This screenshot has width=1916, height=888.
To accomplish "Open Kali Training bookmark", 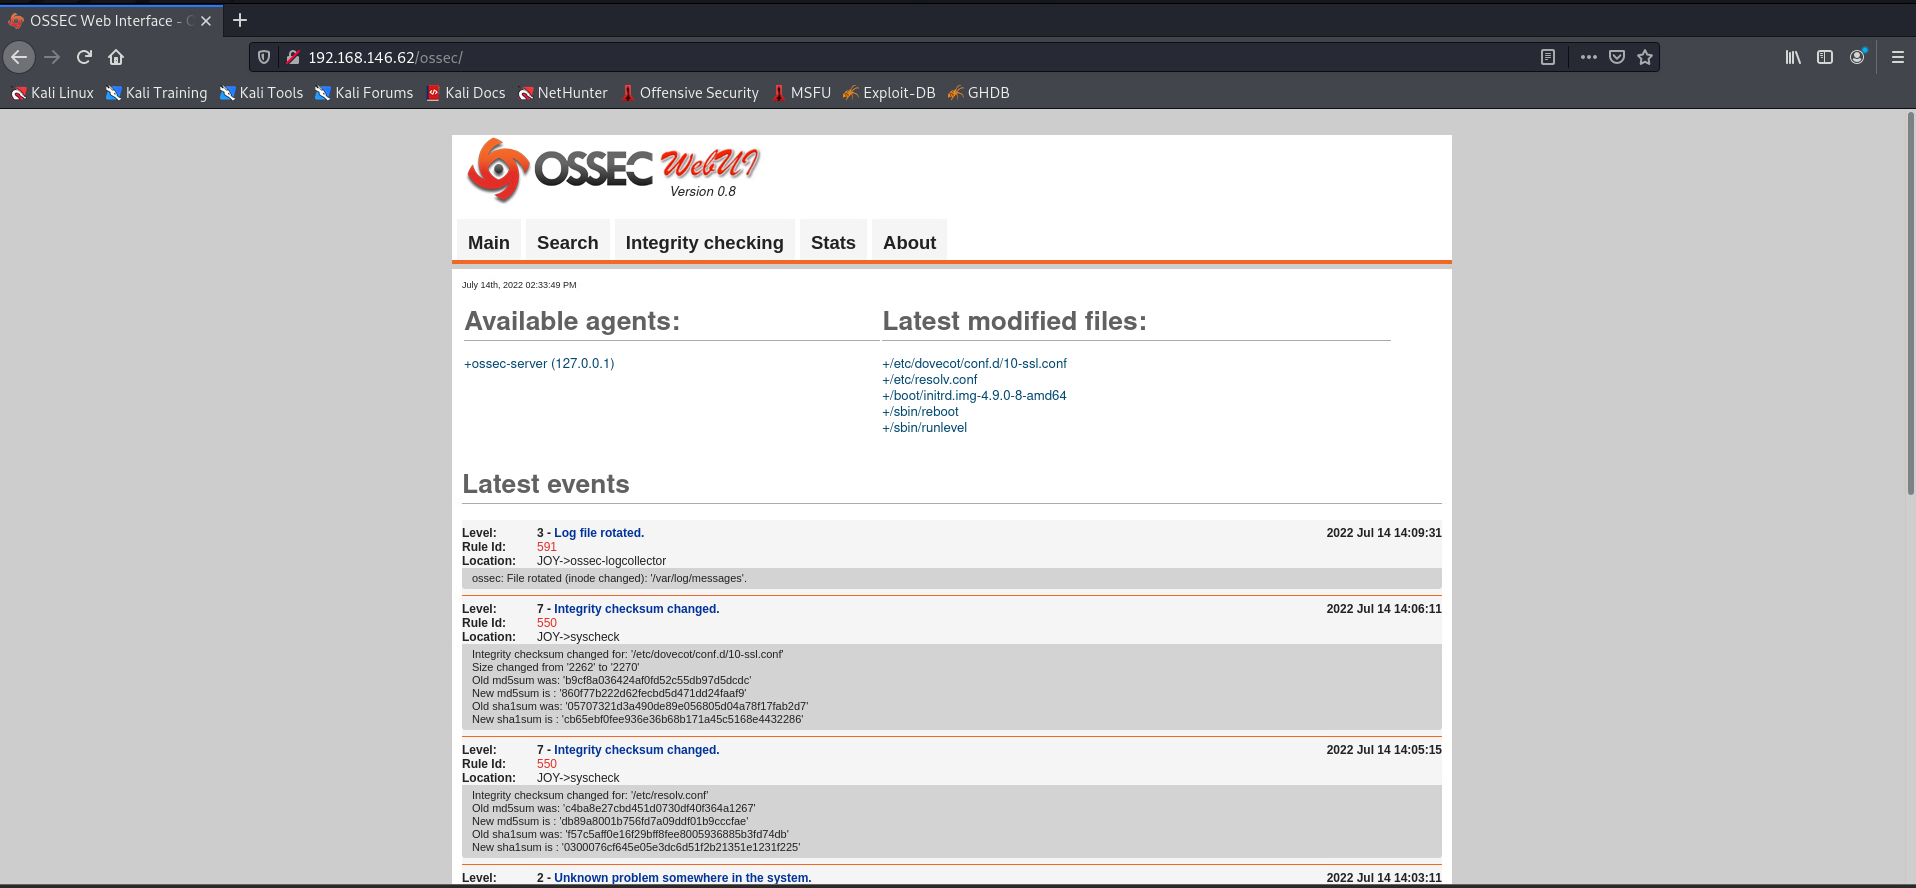I will [x=157, y=93].
